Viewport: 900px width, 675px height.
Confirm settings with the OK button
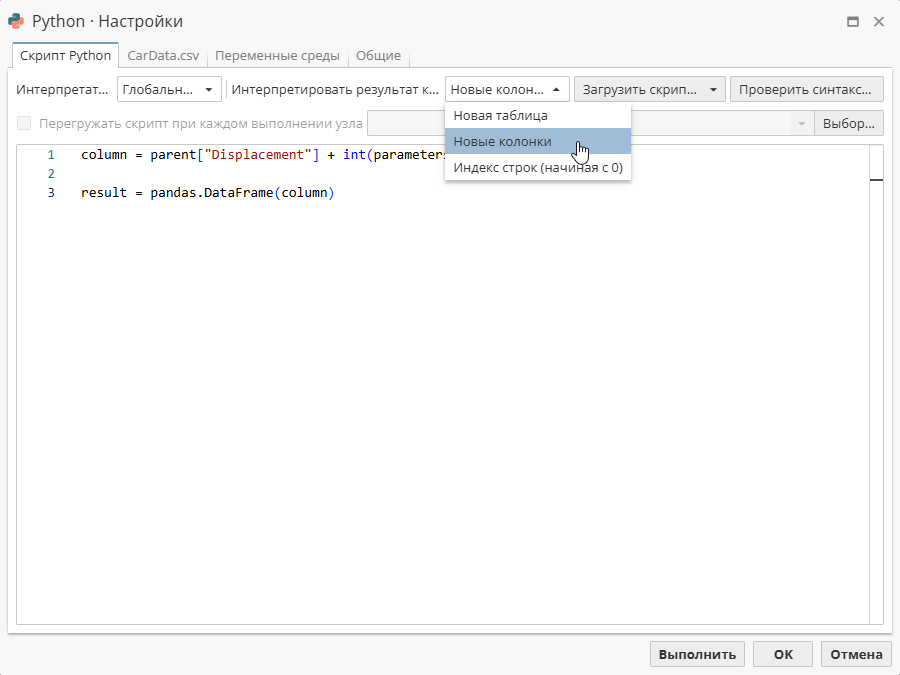[x=783, y=654]
